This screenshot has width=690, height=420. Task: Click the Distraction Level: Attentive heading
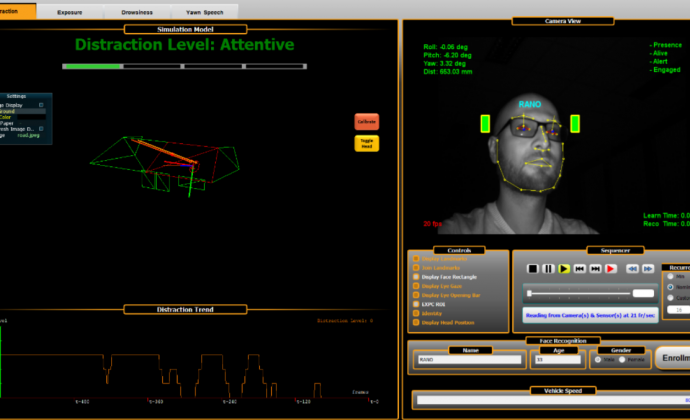[184, 44]
